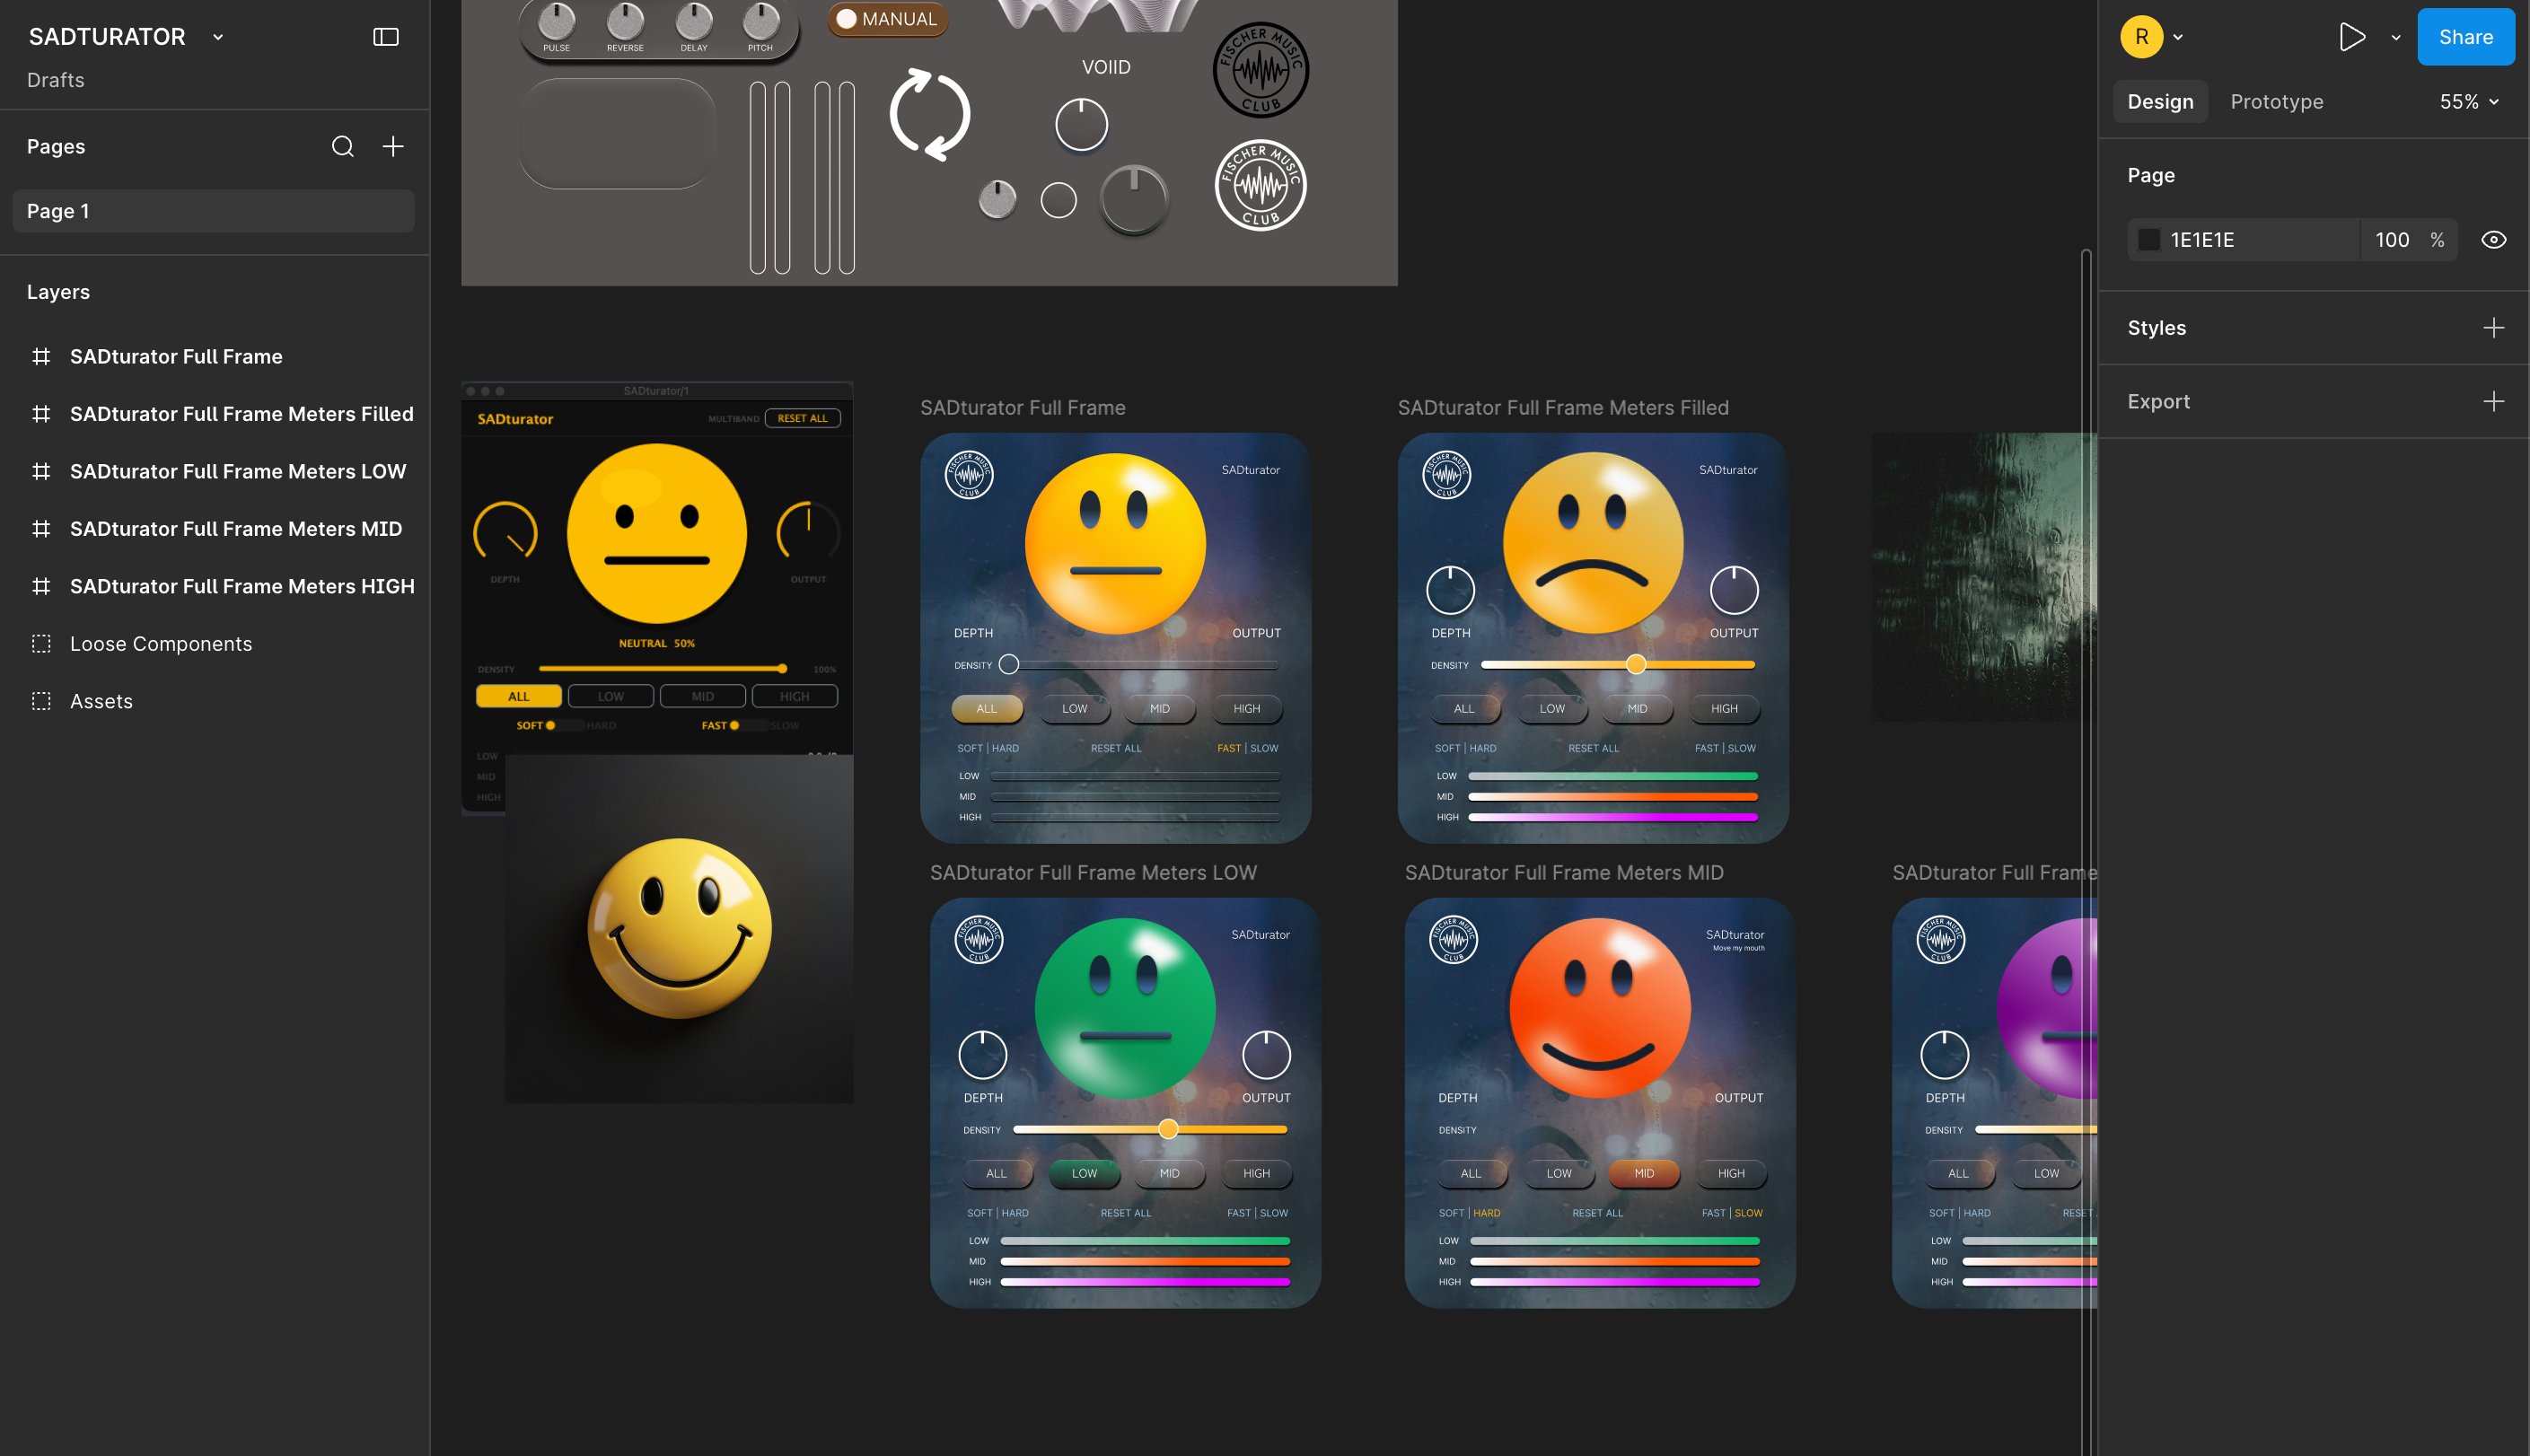Click the yellow smiley photo on canvas

[679, 929]
